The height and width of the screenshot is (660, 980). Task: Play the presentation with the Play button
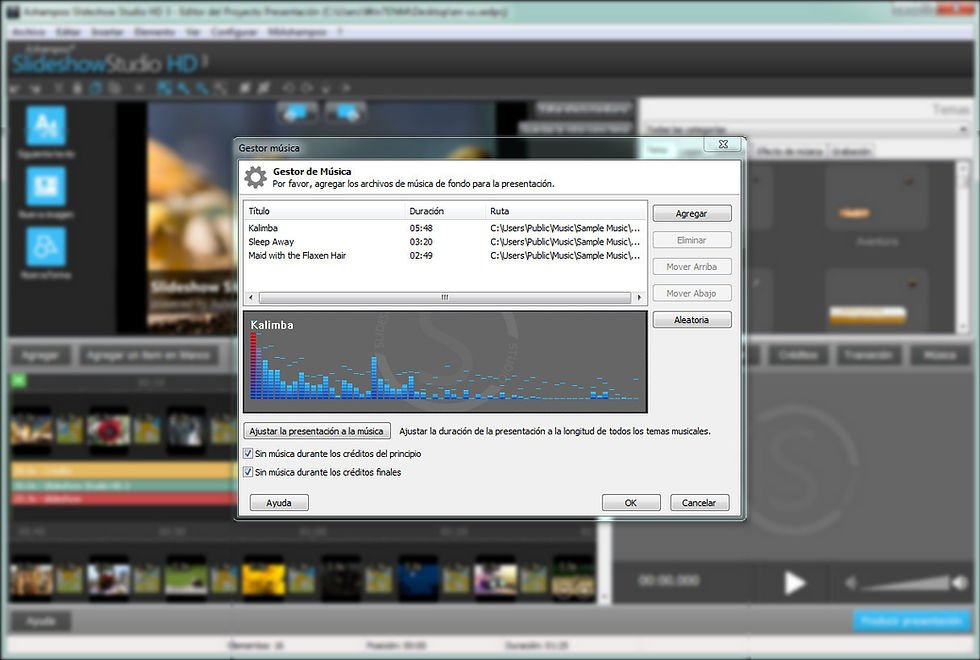point(794,582)
